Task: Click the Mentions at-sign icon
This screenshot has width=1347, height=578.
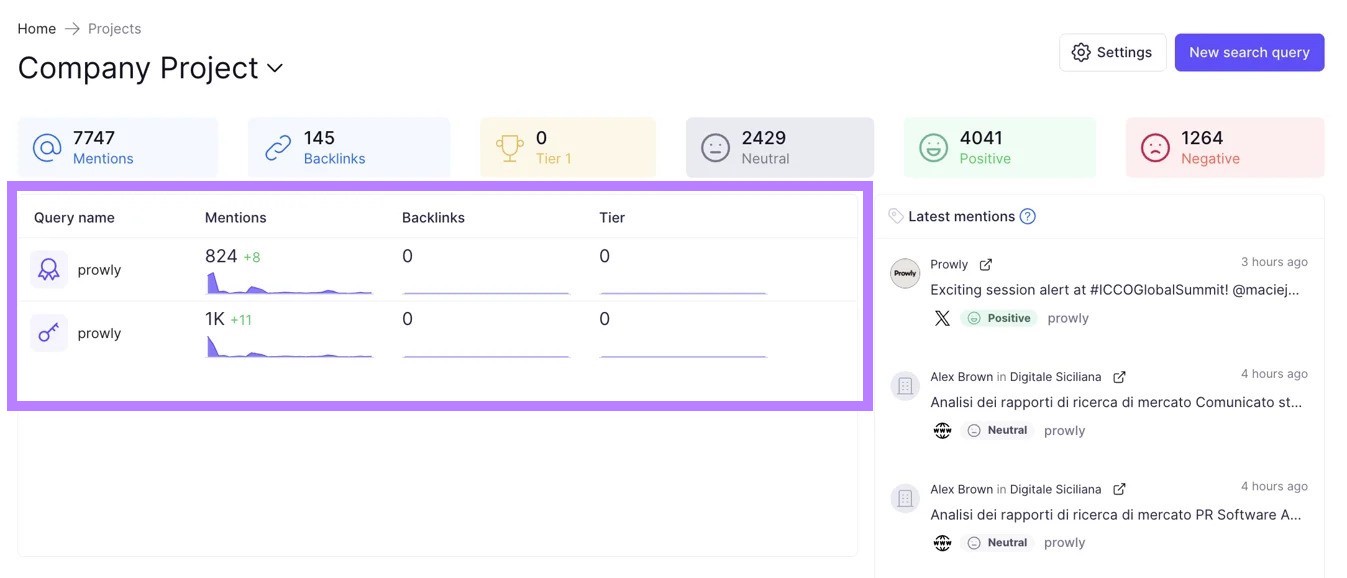Action: pos(45,146)
